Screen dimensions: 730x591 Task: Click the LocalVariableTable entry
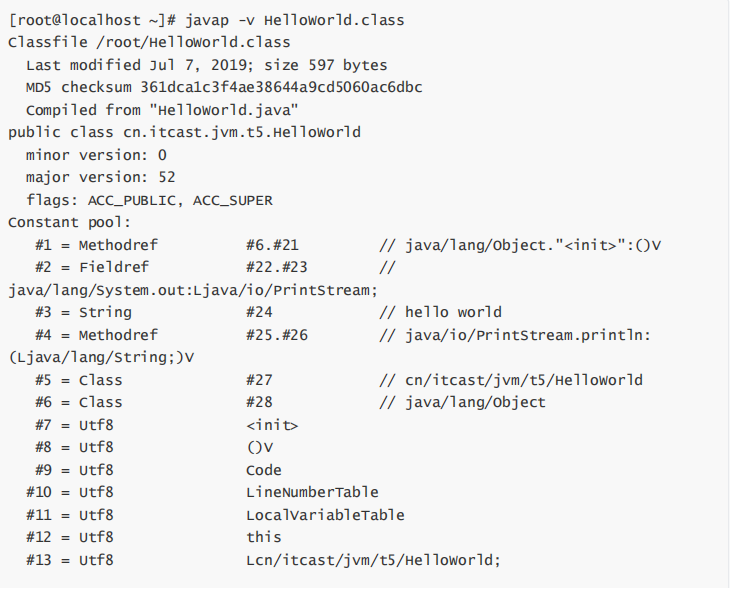coord(325,516)
